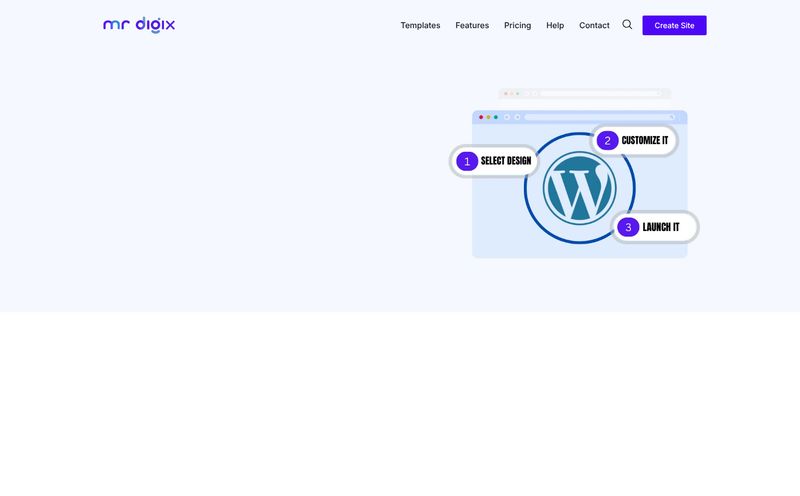
Task: Click the Select Design step badge
Action: (x=494, y=161)
